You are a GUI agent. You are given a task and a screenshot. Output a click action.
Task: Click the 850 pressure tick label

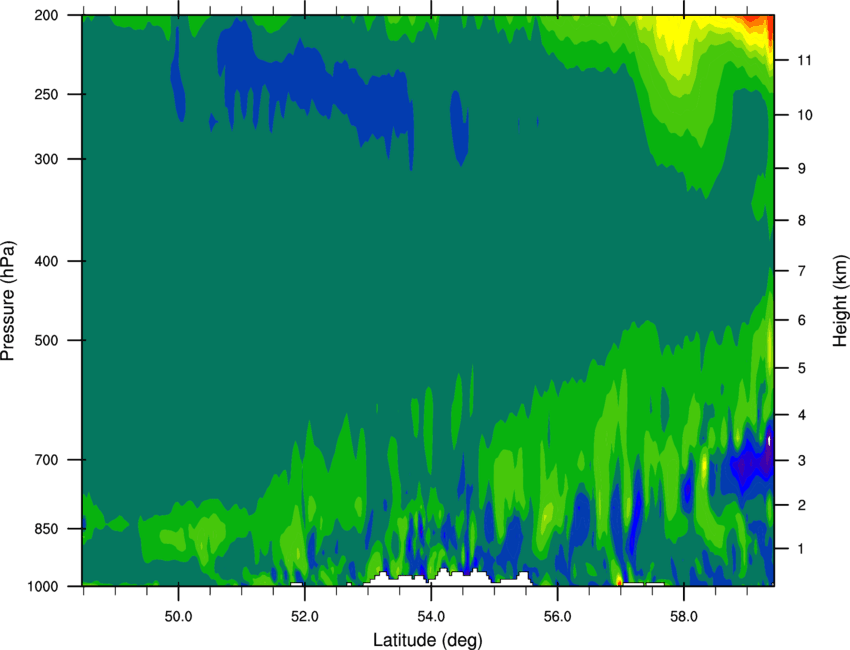pos(47,529)
